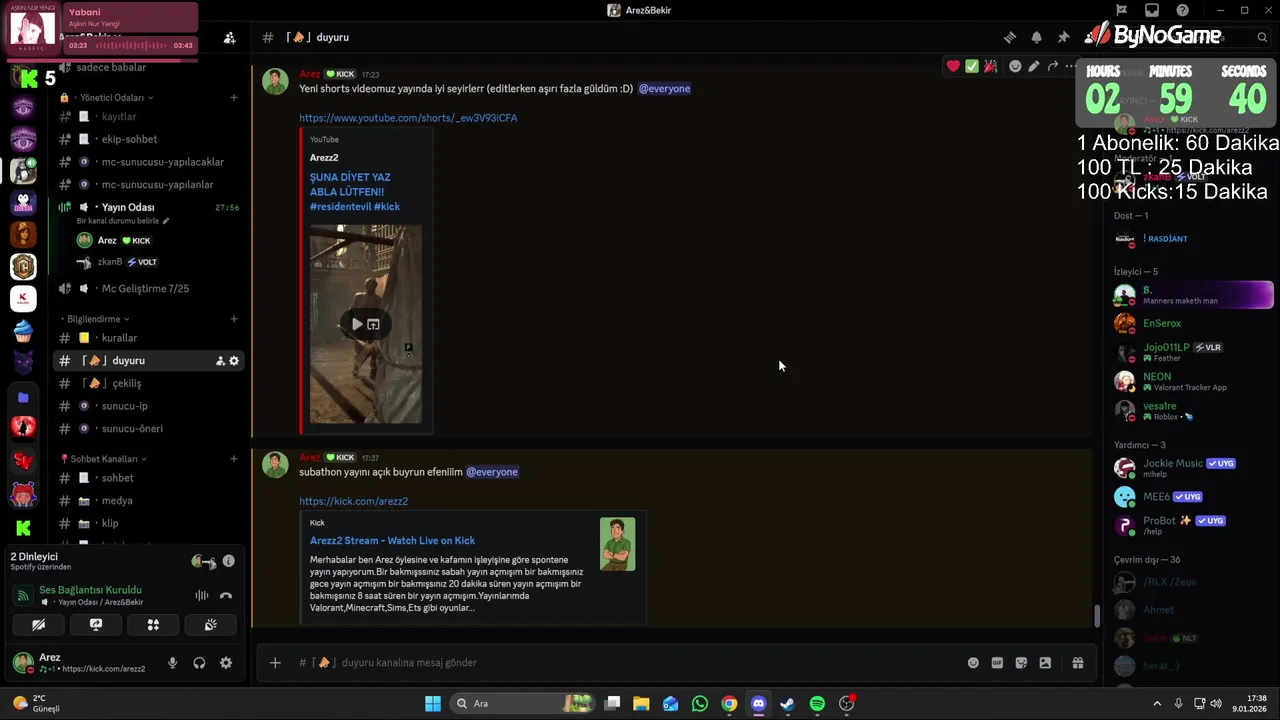Add channel to Sohbet Kanalları category
This screenshot has width=1280, height=720.
[x=233, y=458]
